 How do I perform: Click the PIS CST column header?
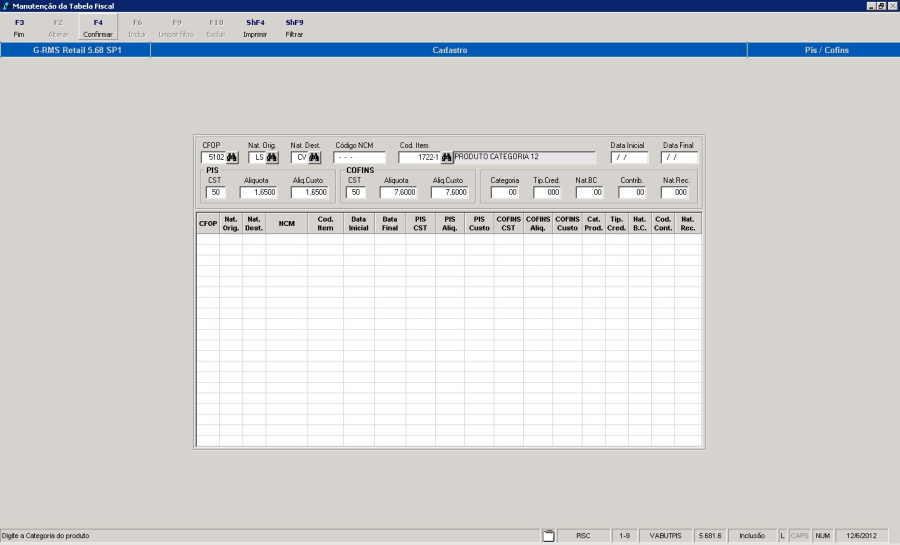pos(420,224)
